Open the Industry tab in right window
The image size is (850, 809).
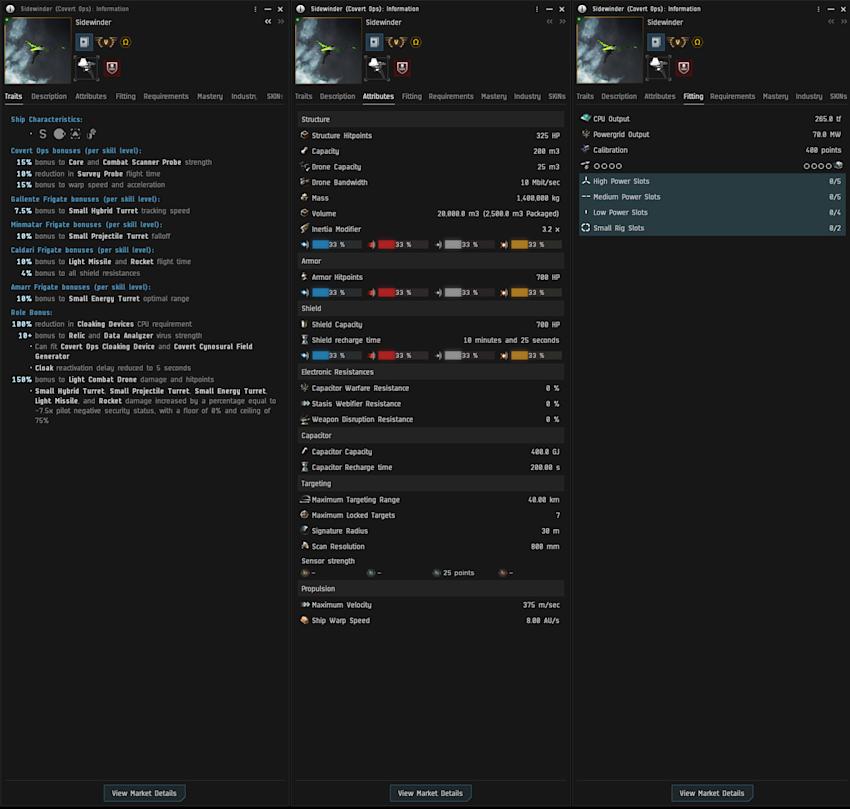809,96
